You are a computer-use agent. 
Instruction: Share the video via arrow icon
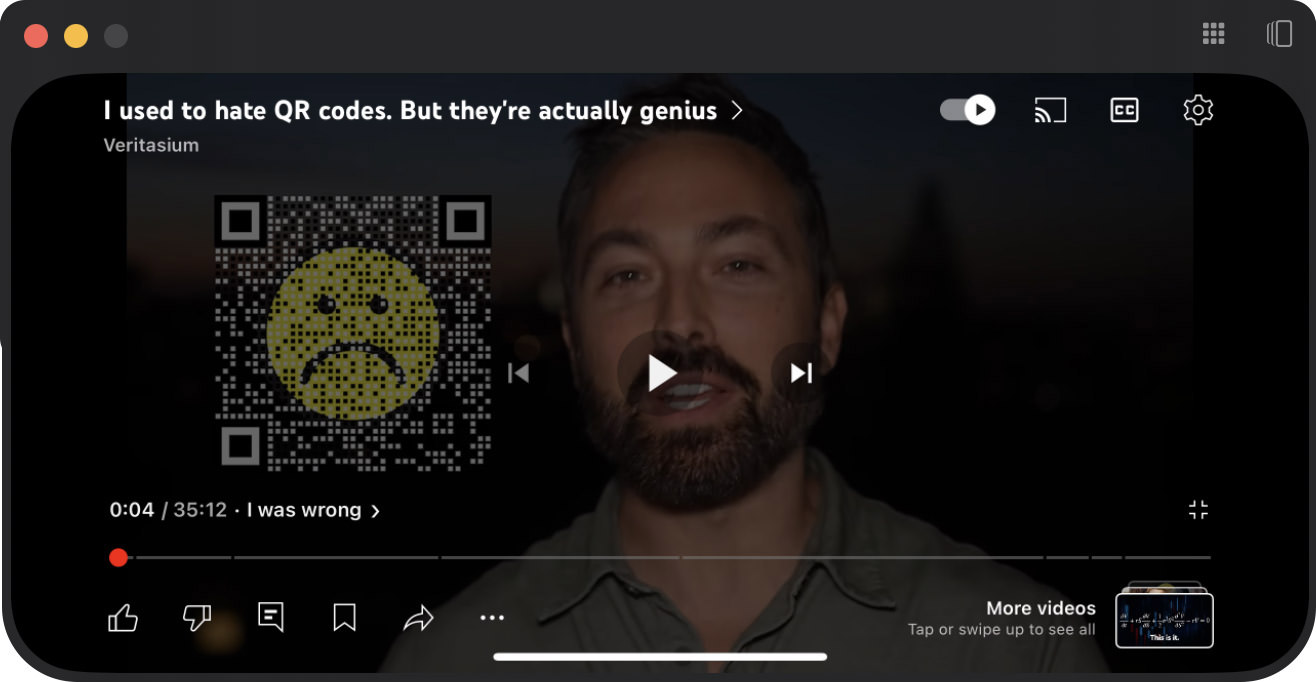pyautogui.click(x=418, y=619)
